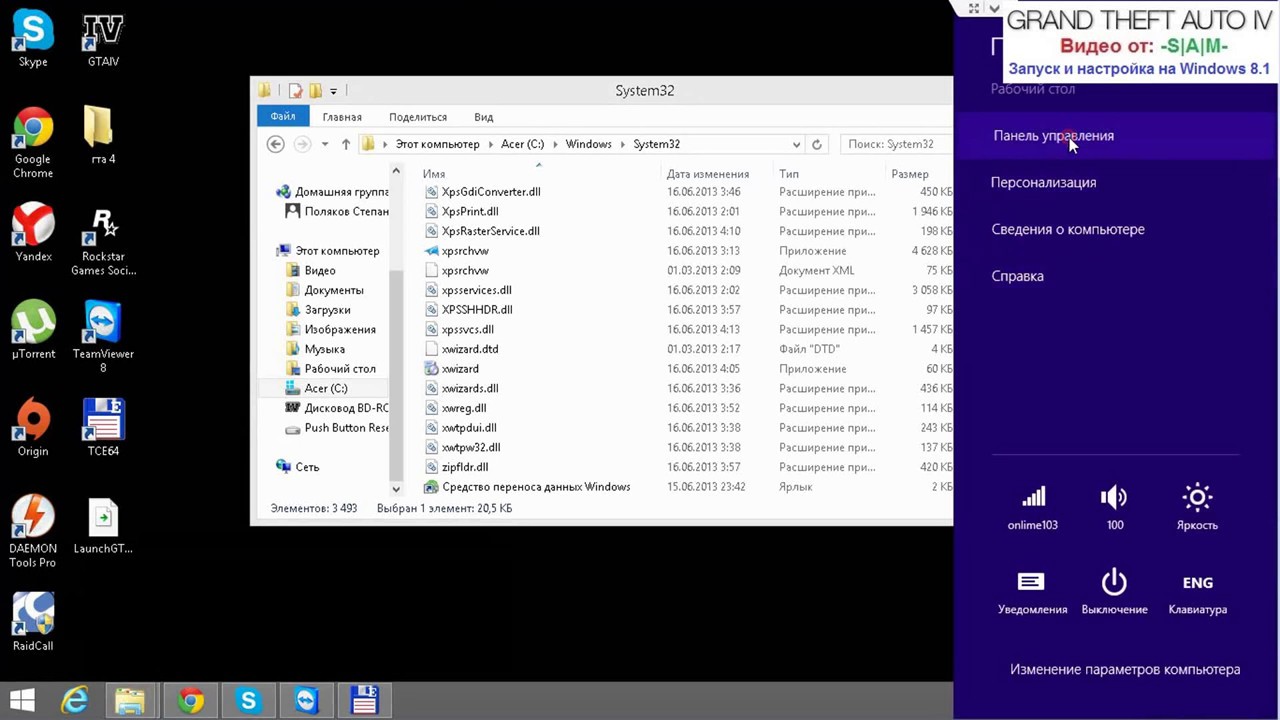Click the System32 search field
Viewport: 1280px width, 720px height.
[x=894, y=144]
